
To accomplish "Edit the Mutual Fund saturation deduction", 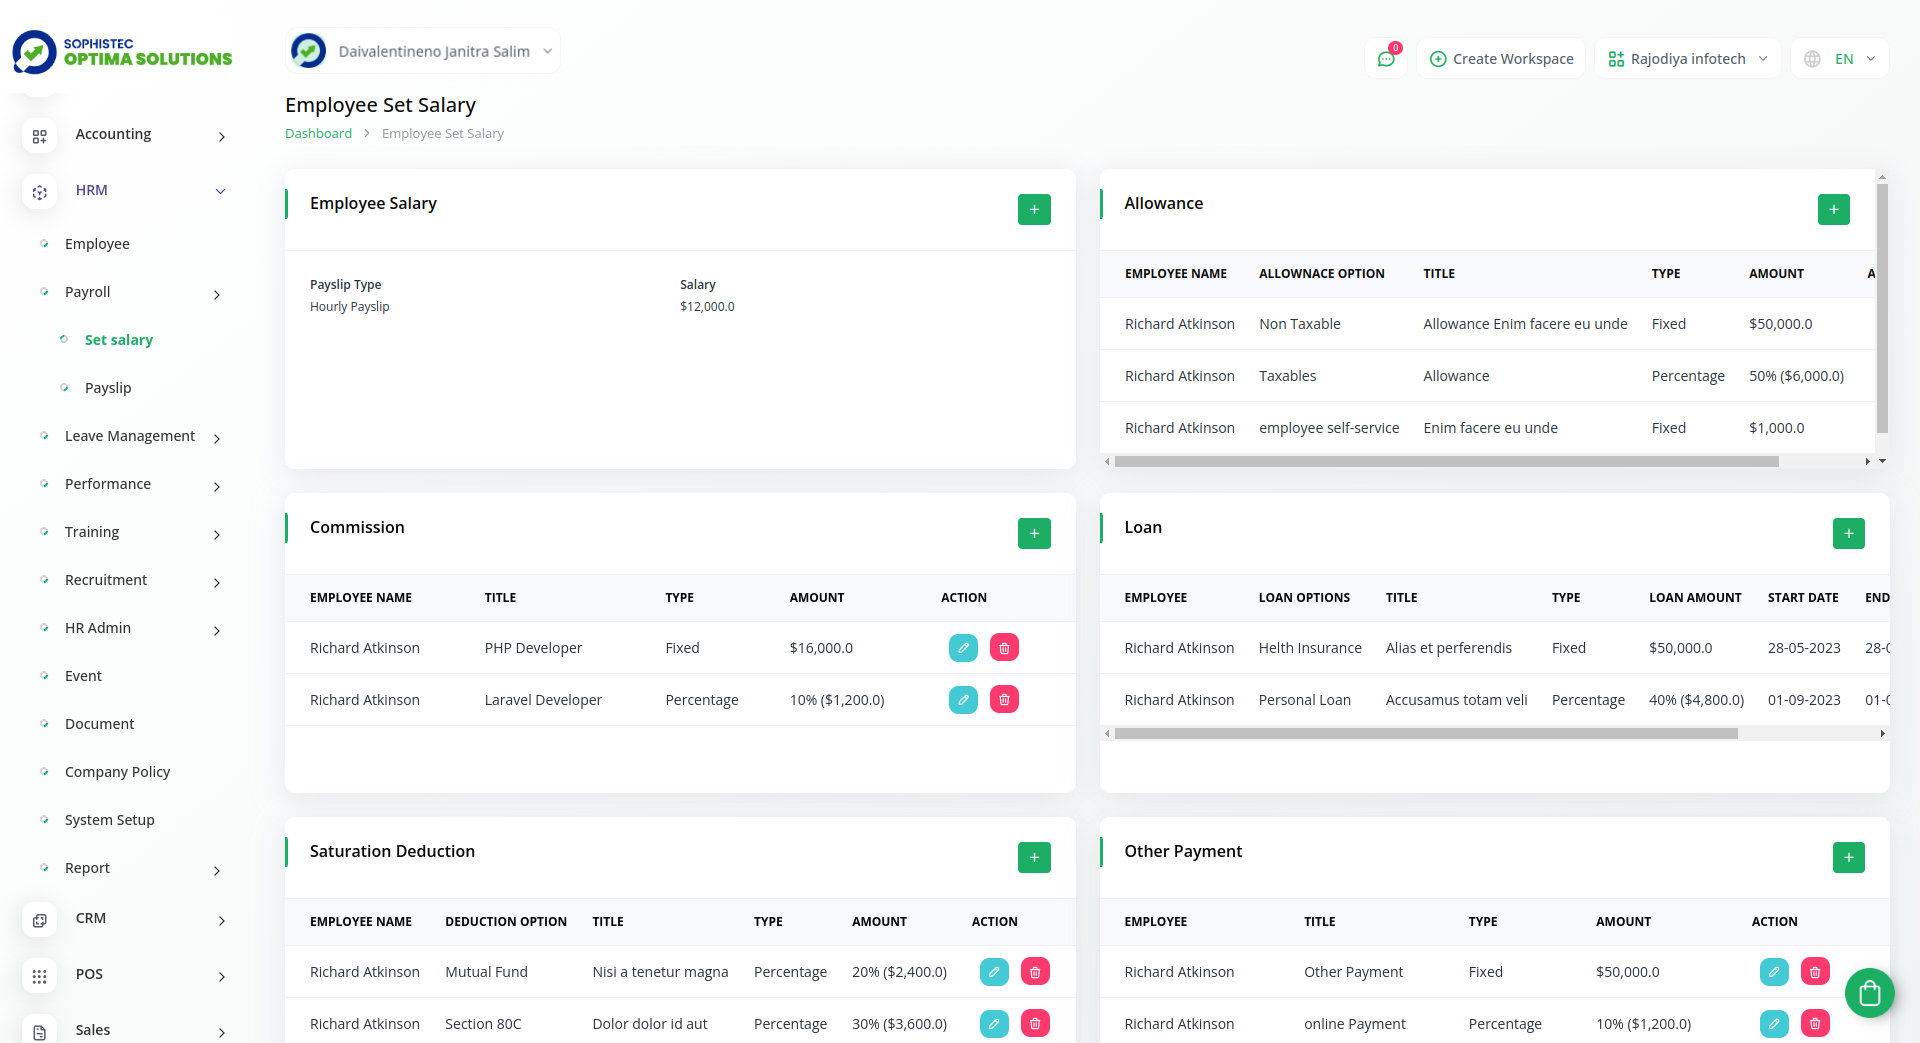I will coord(993,971).
